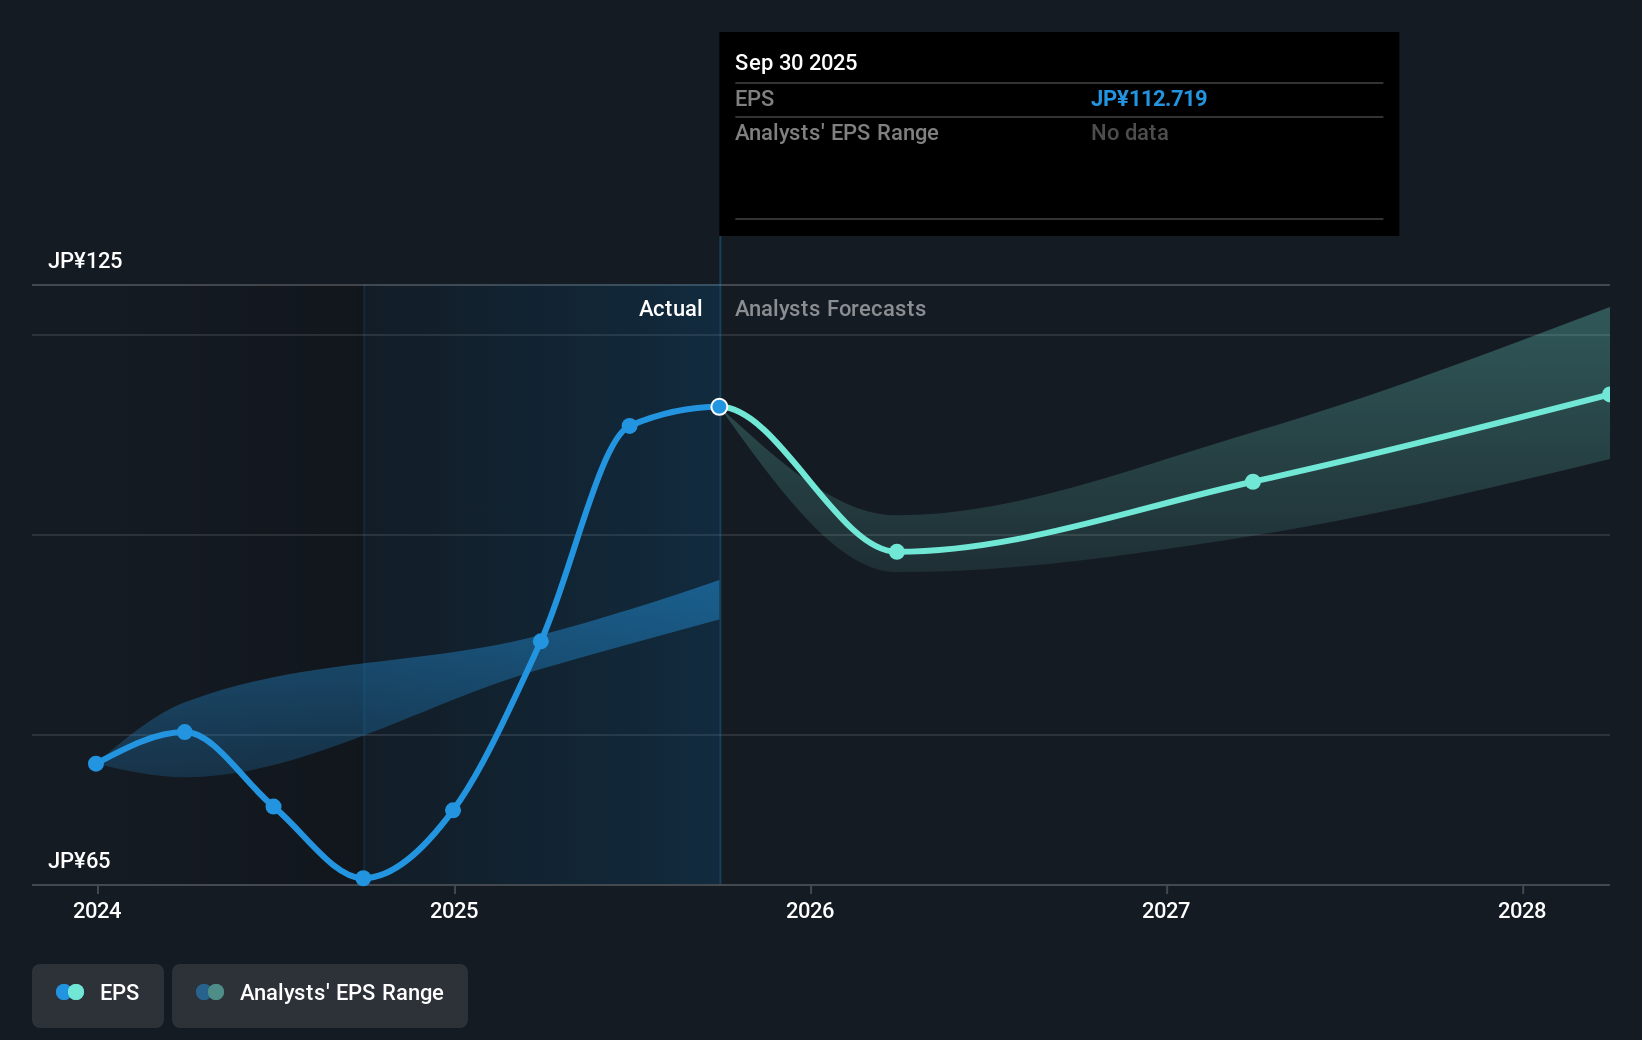
Task: Click the EPS data point at 2025
Action: [453, 810]
